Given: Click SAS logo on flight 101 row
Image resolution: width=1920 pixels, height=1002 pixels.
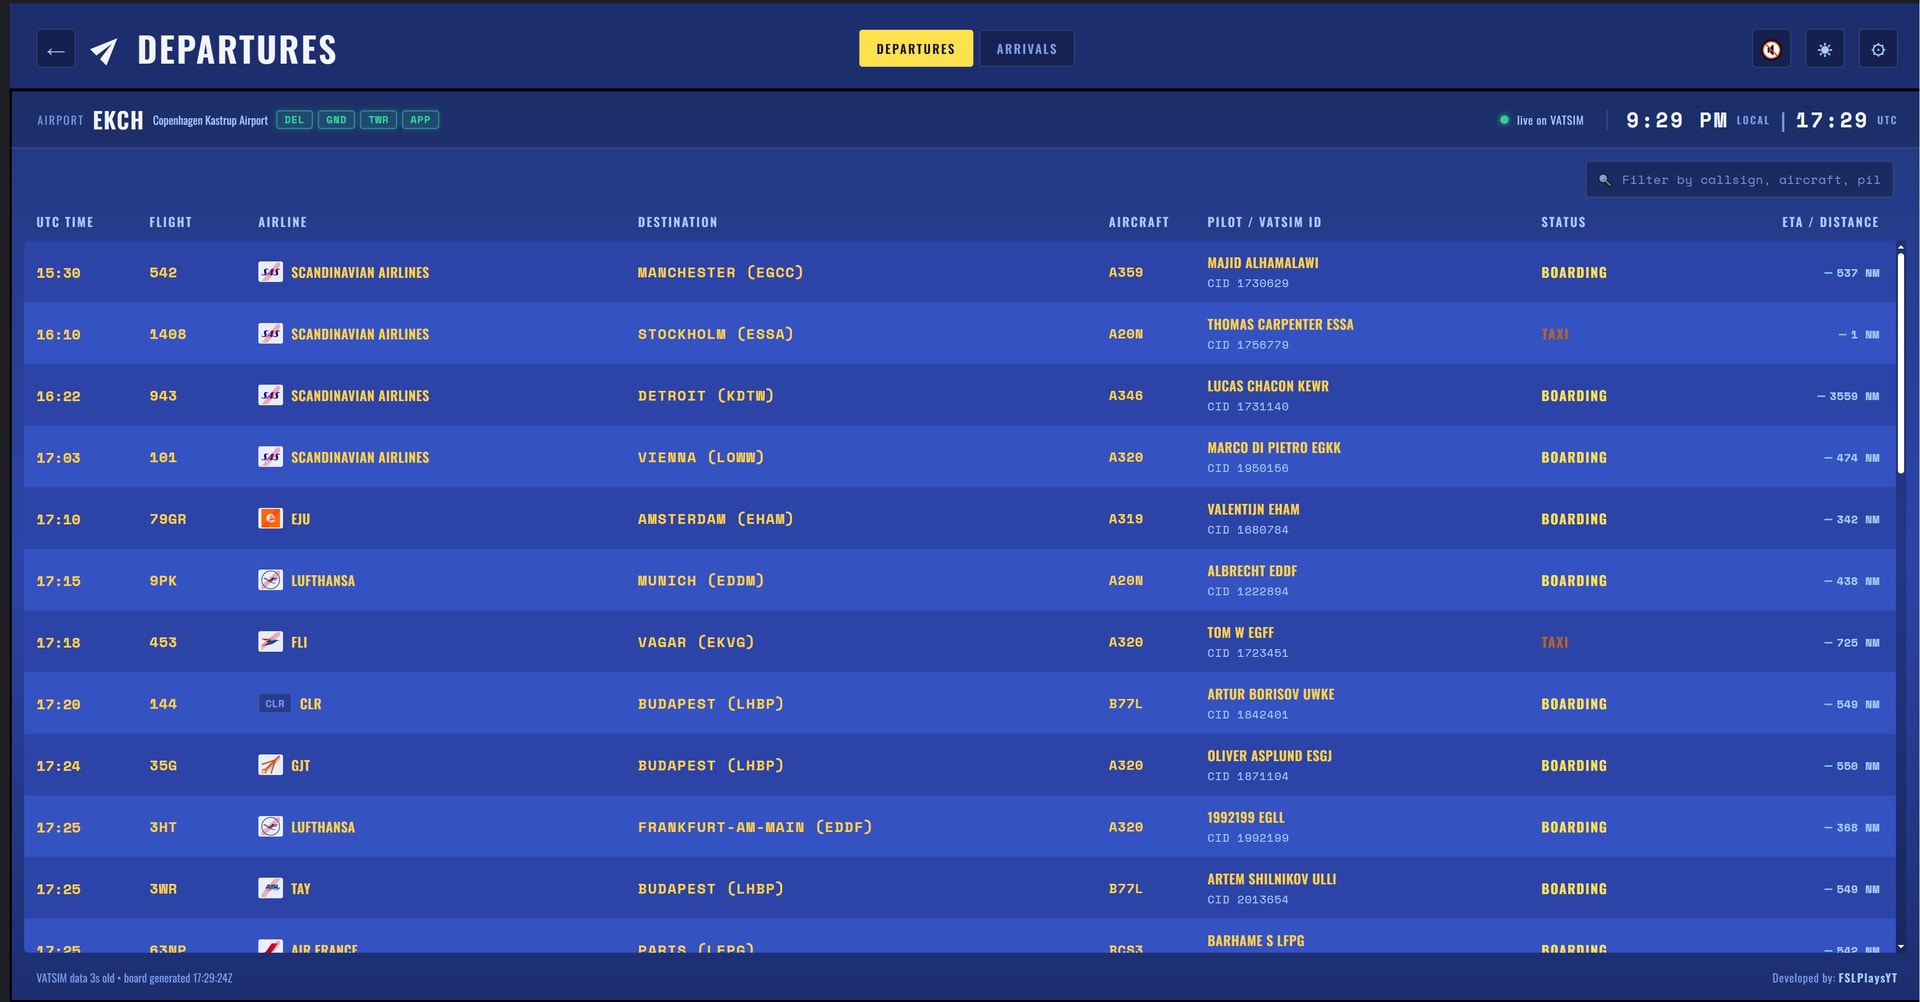Looking at the screenshot, I should (x=270, y=457).
